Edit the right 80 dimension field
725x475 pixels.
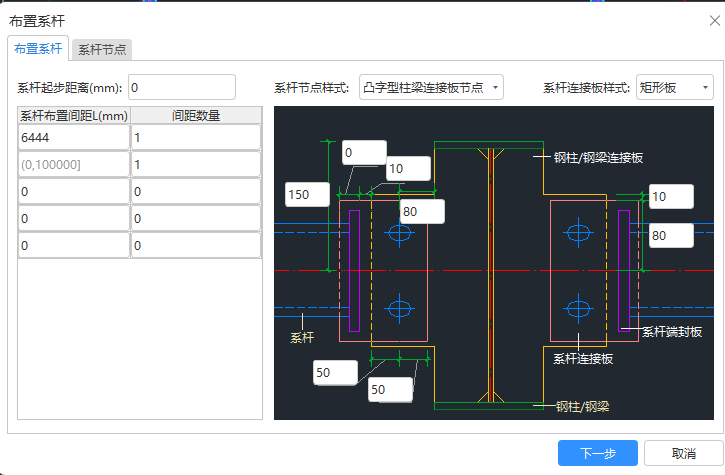coord(671,235)
